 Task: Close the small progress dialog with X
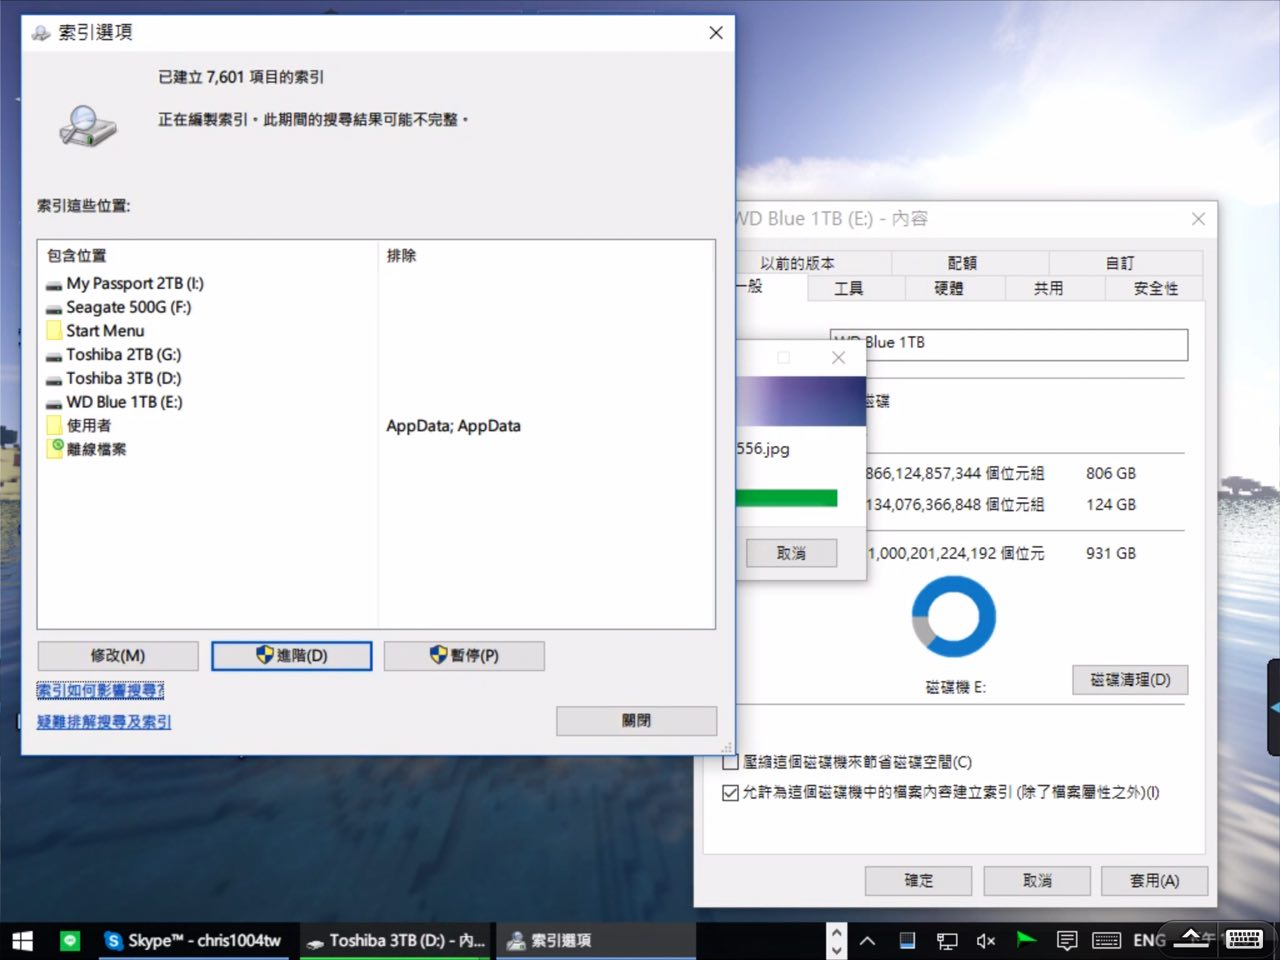(x=839, y=358)
